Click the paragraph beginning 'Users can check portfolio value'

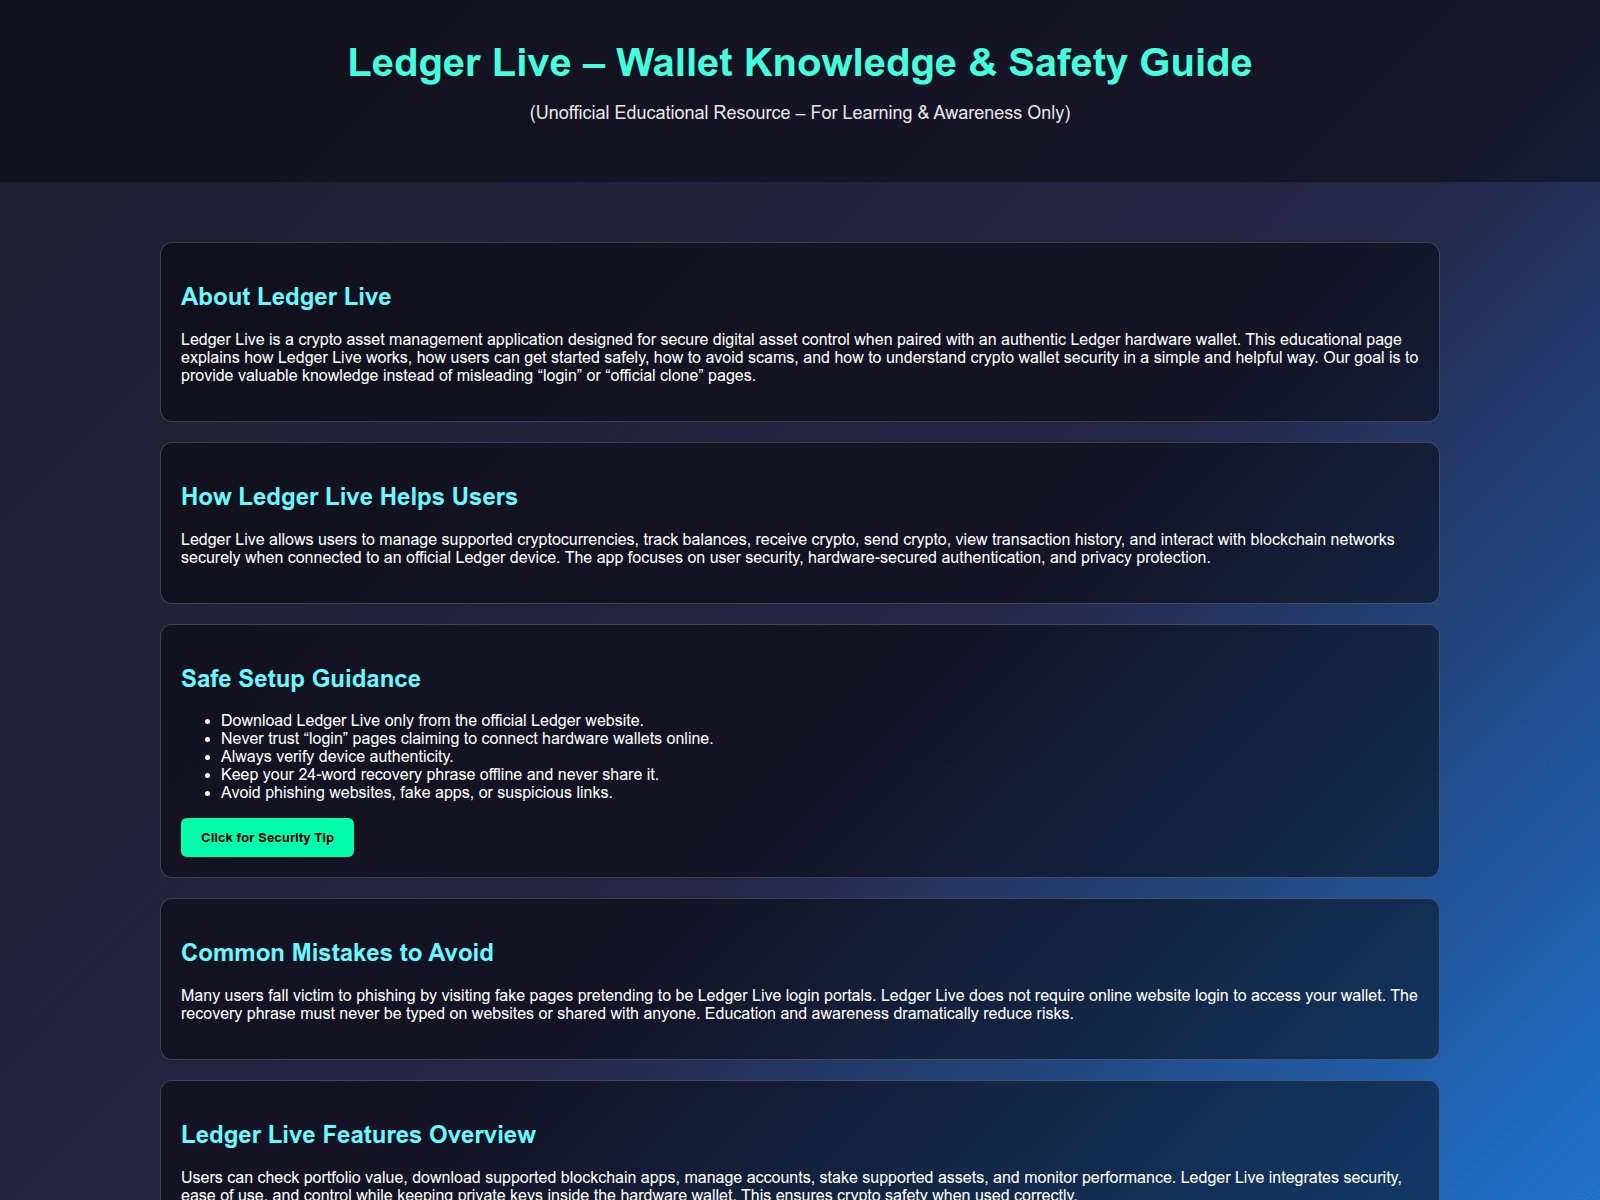point(792,1186)
